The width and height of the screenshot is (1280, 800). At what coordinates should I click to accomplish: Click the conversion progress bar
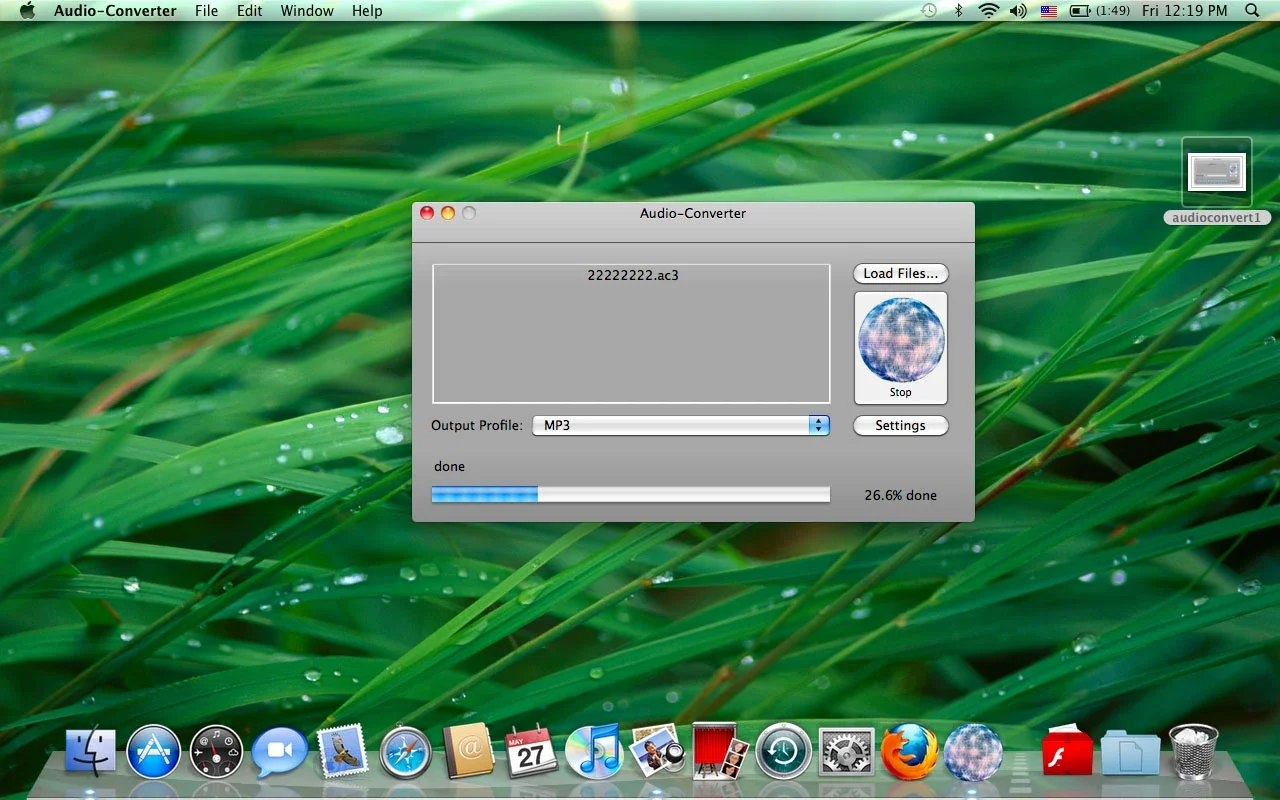tap(631, 494)
